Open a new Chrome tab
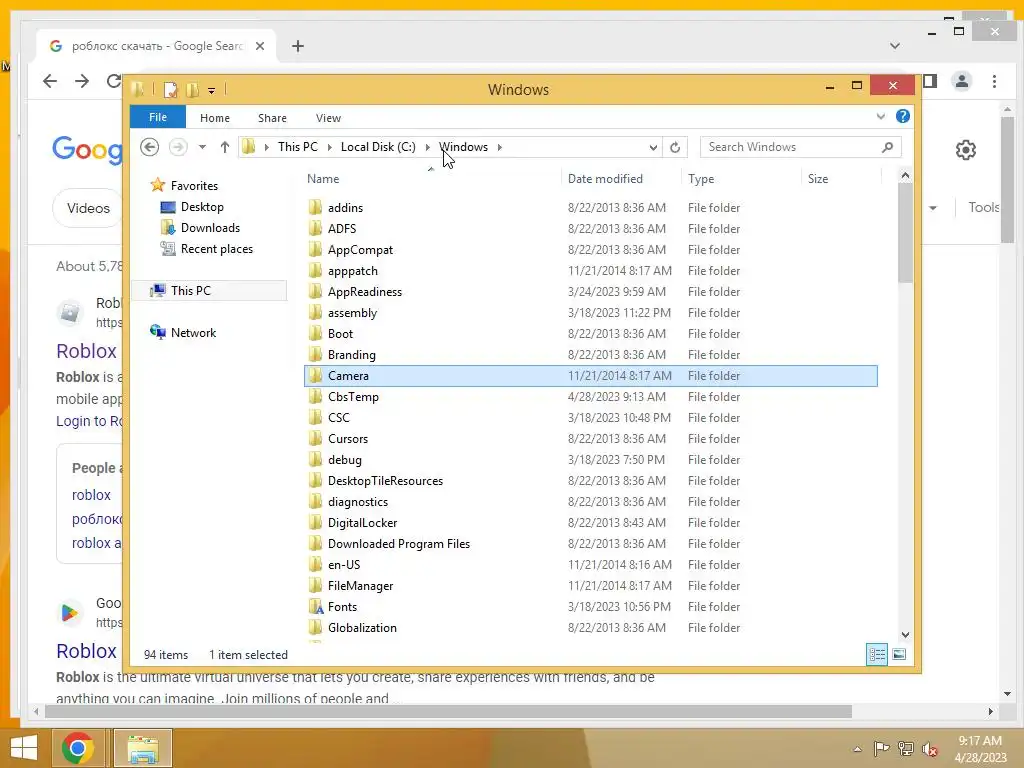 (x=298, y=46)
